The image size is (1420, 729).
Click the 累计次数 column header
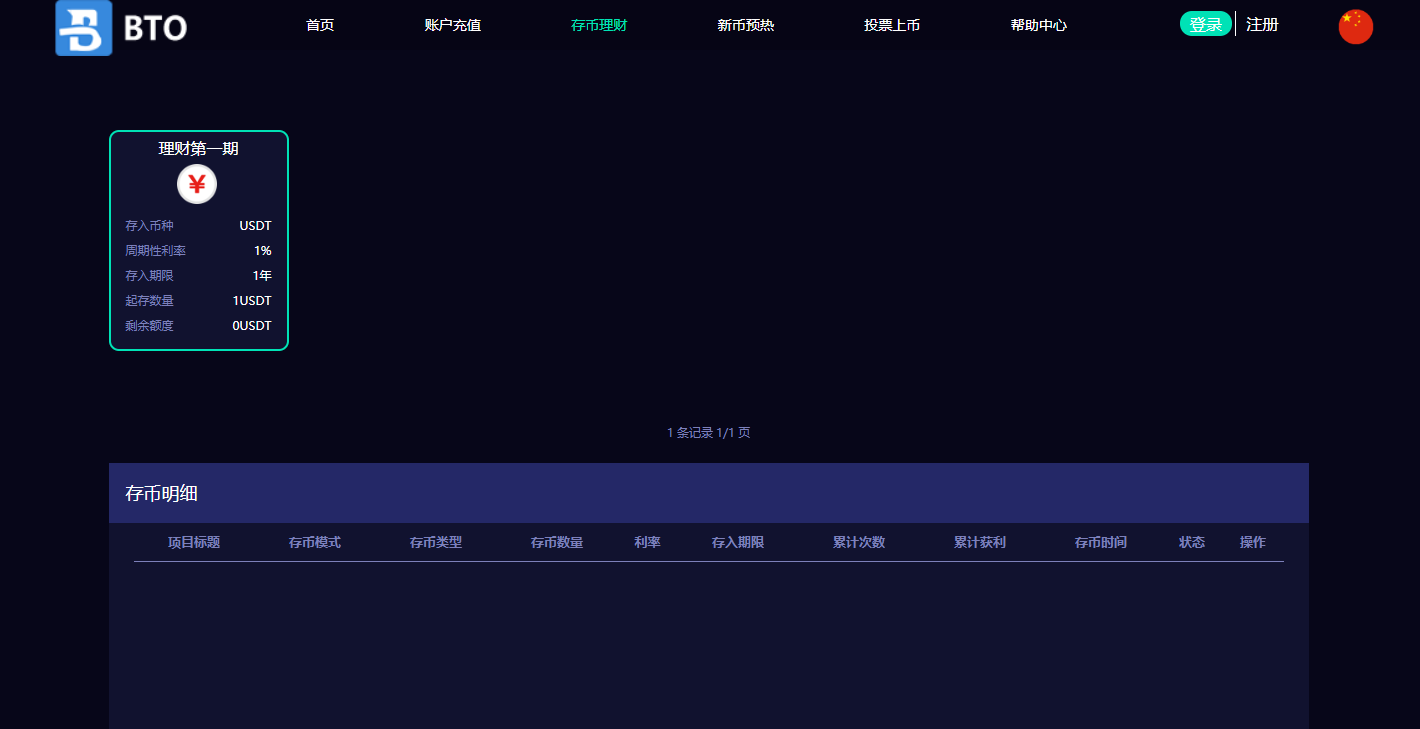[859, 542]
